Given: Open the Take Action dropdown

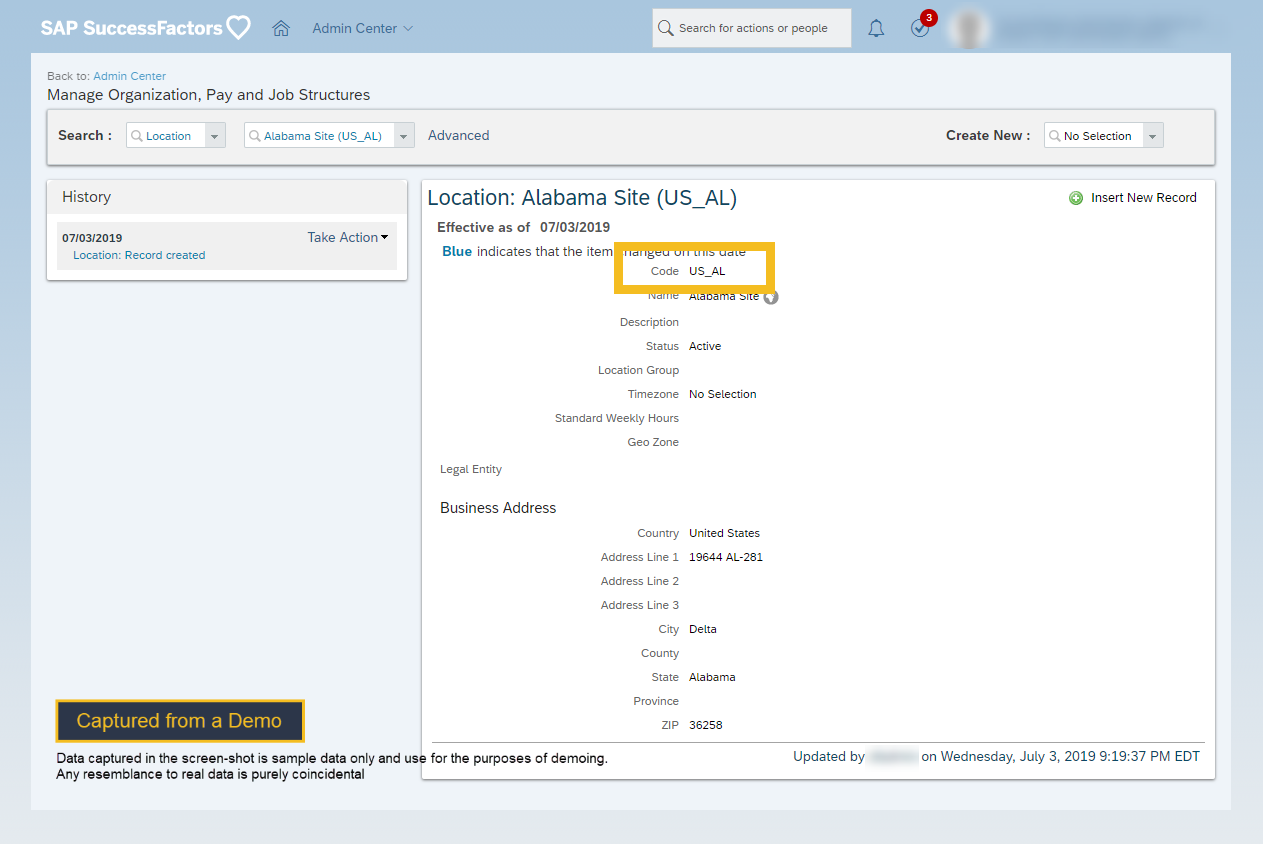Looking at the screenshot, I should pos(348,237).
